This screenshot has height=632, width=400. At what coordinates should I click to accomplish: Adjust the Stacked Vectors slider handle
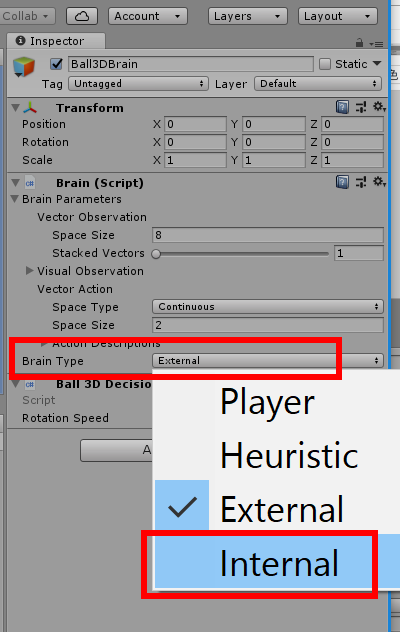point(156,254)
